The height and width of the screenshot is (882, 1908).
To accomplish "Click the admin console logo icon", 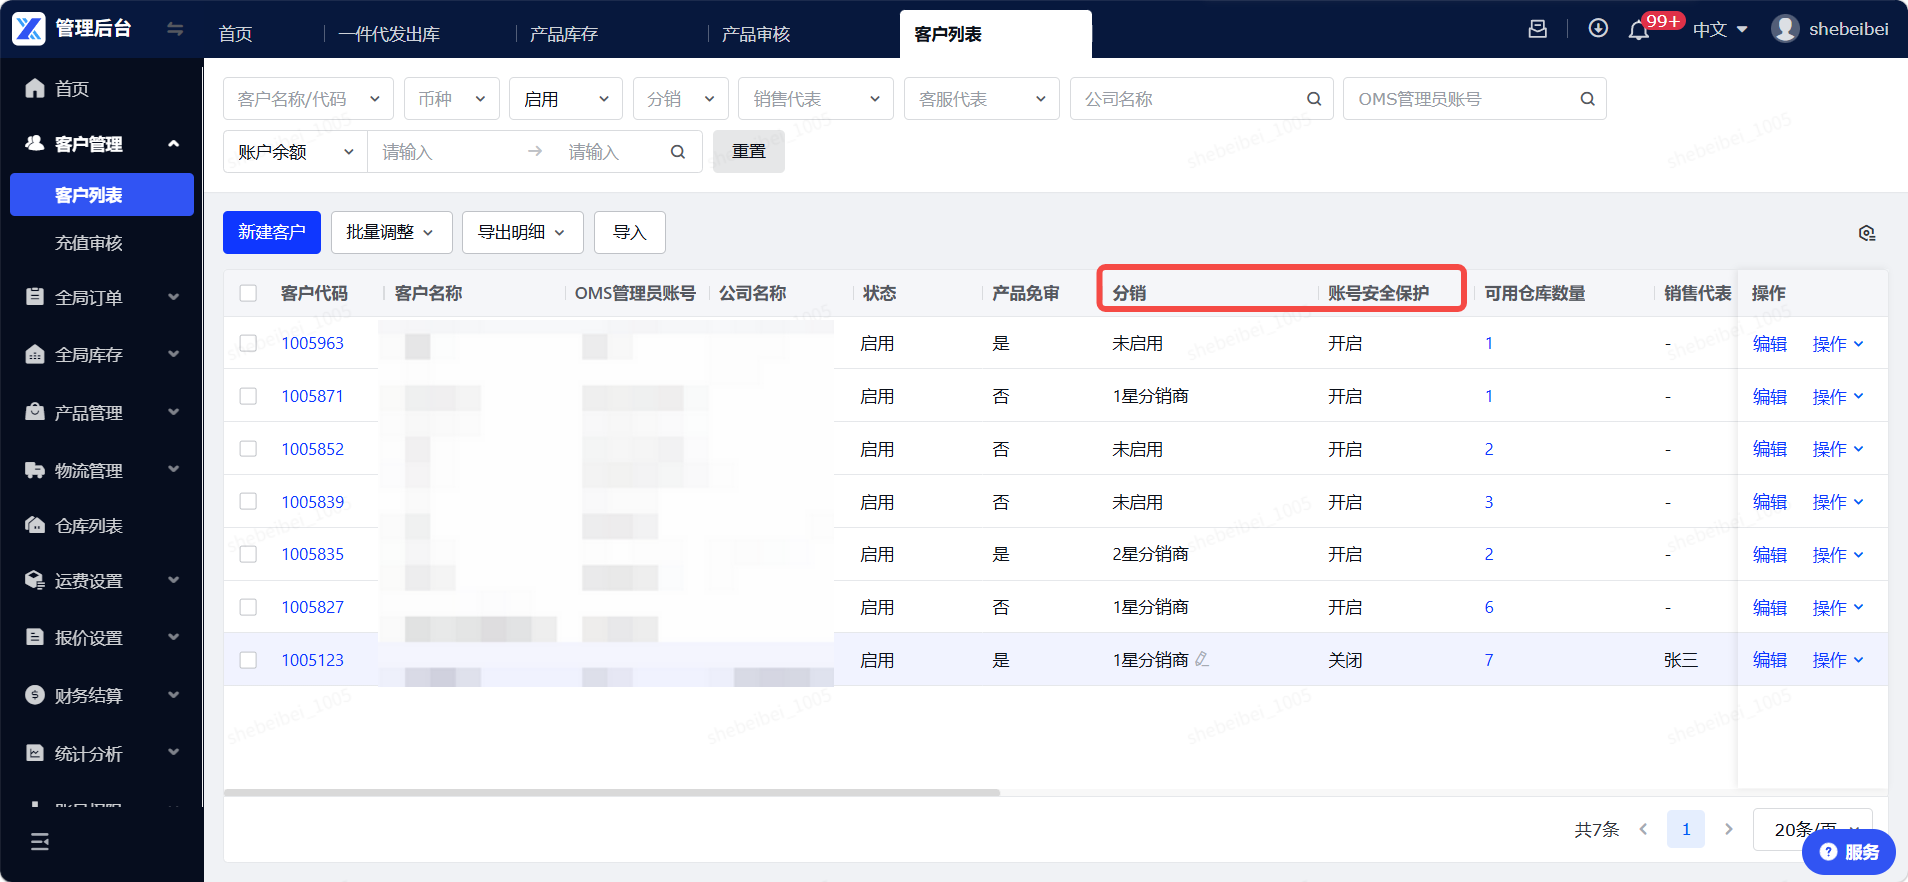I will click(x=29, y=29).
